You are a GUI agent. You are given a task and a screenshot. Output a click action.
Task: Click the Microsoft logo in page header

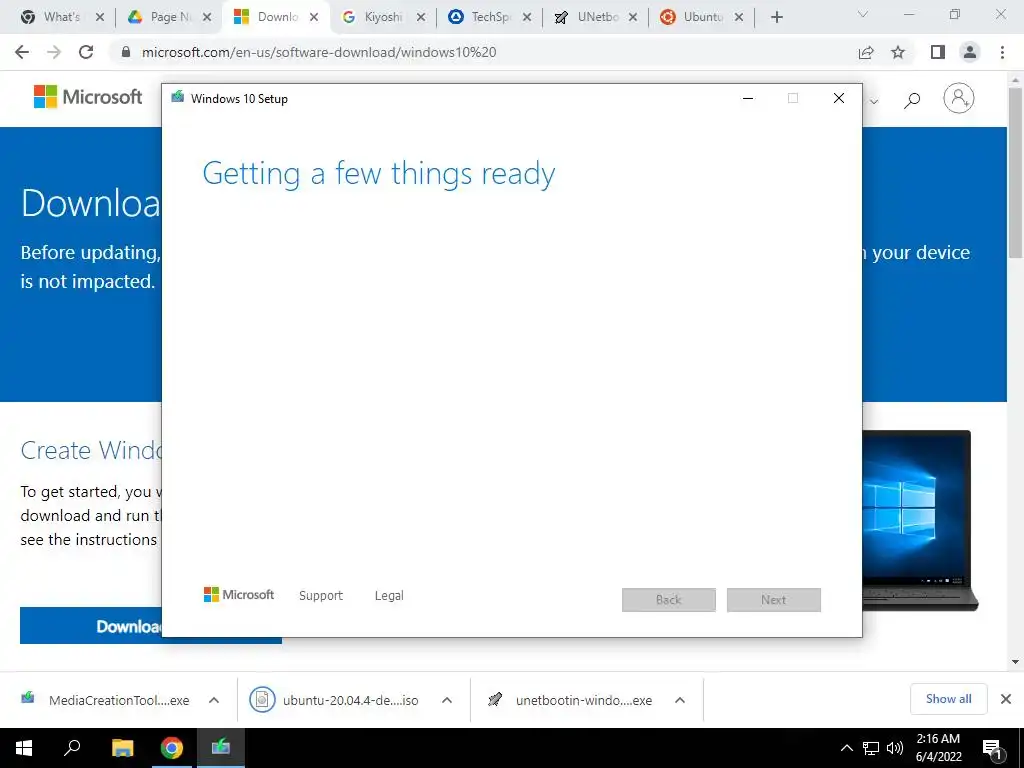pyautogui.click(x=88, y=97)
